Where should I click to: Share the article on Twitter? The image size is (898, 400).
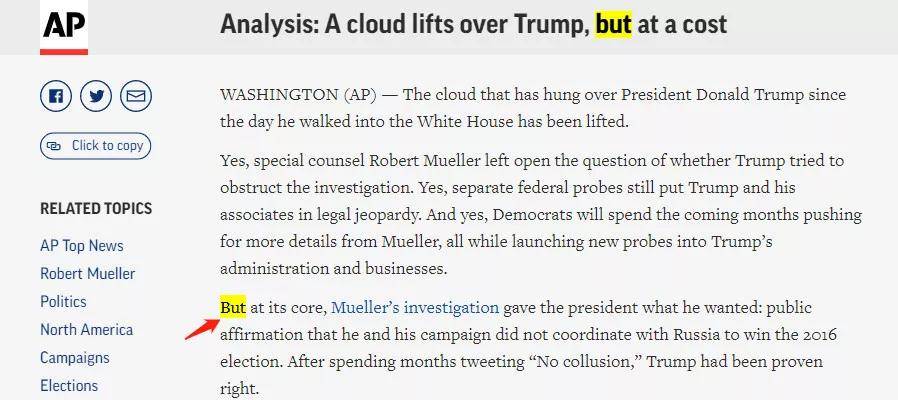tap(96, 96)
